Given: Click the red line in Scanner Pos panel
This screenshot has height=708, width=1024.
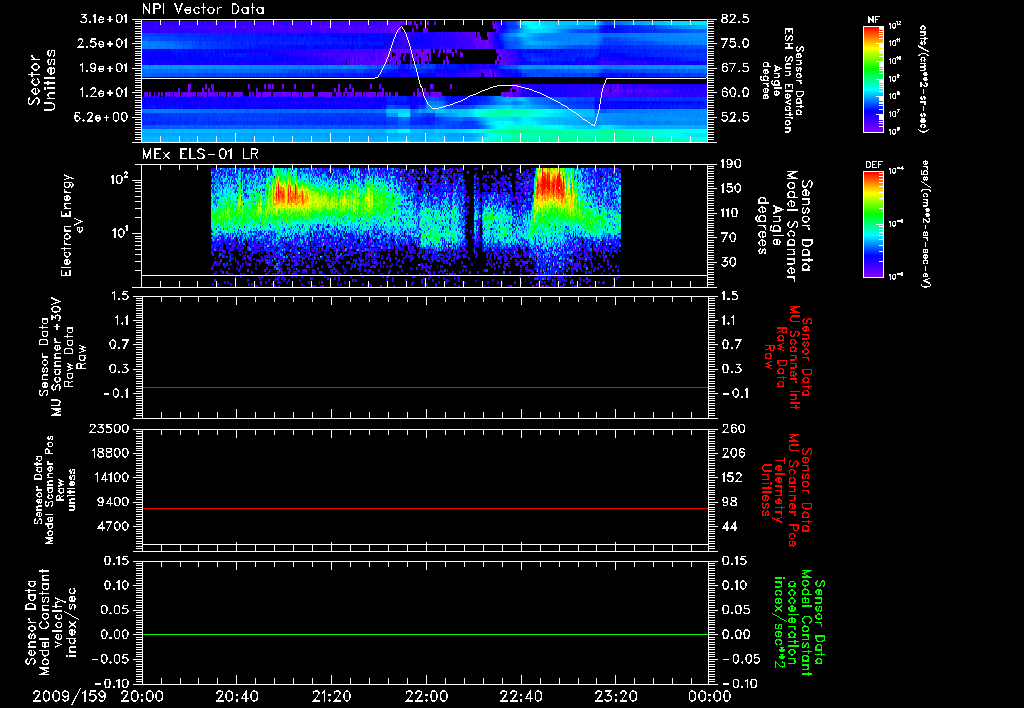Looking at the screenshot, I should click(425, 508).
